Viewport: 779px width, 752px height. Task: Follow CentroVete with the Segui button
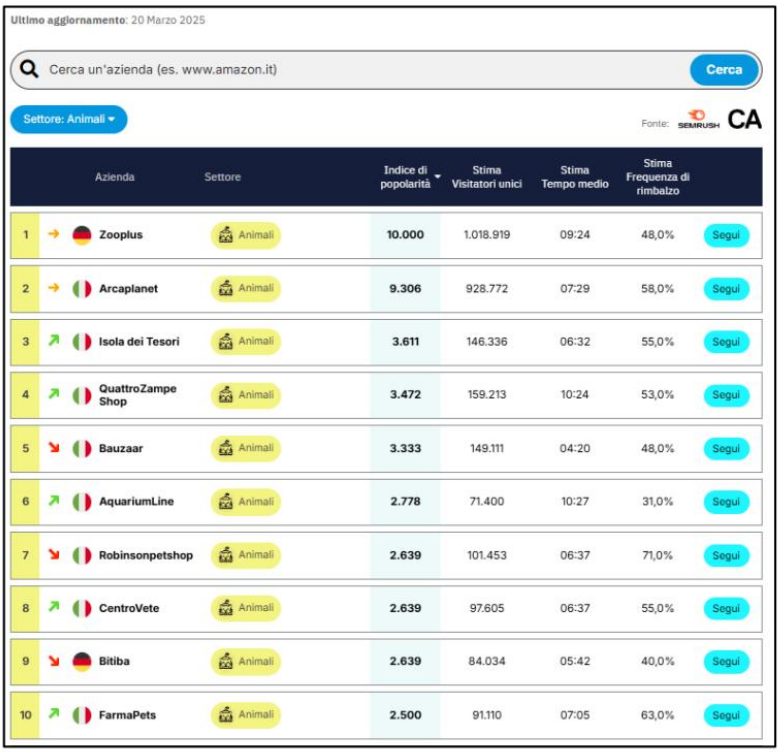(726, 608)
